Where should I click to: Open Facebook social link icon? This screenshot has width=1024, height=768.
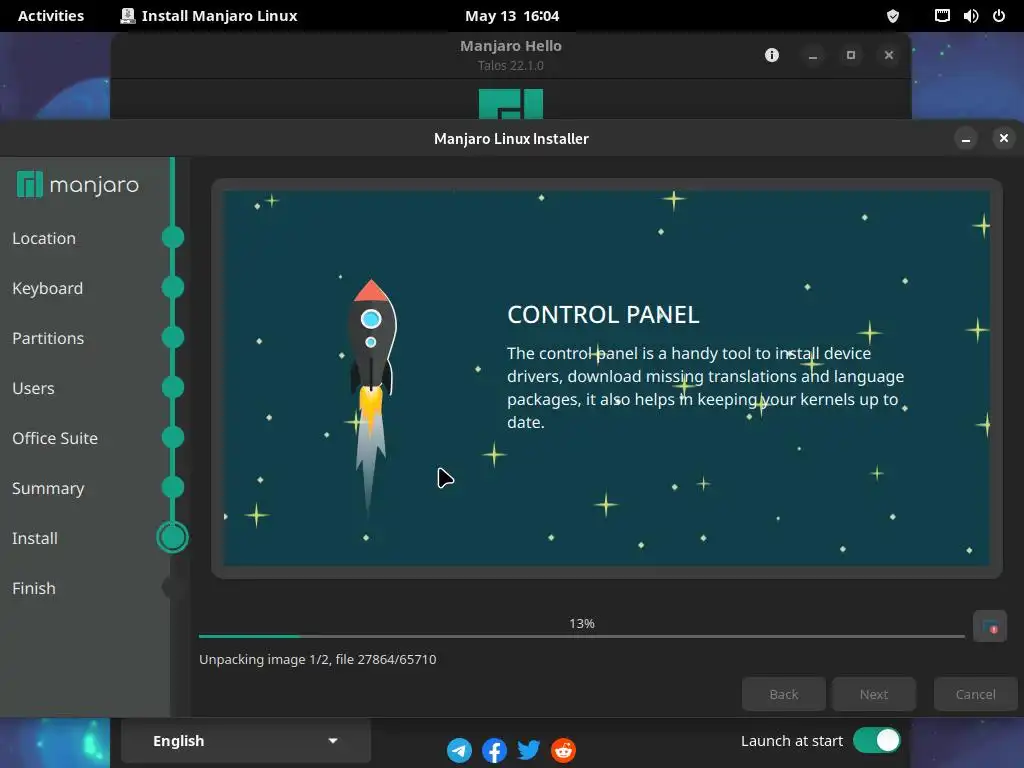(494, 750)
